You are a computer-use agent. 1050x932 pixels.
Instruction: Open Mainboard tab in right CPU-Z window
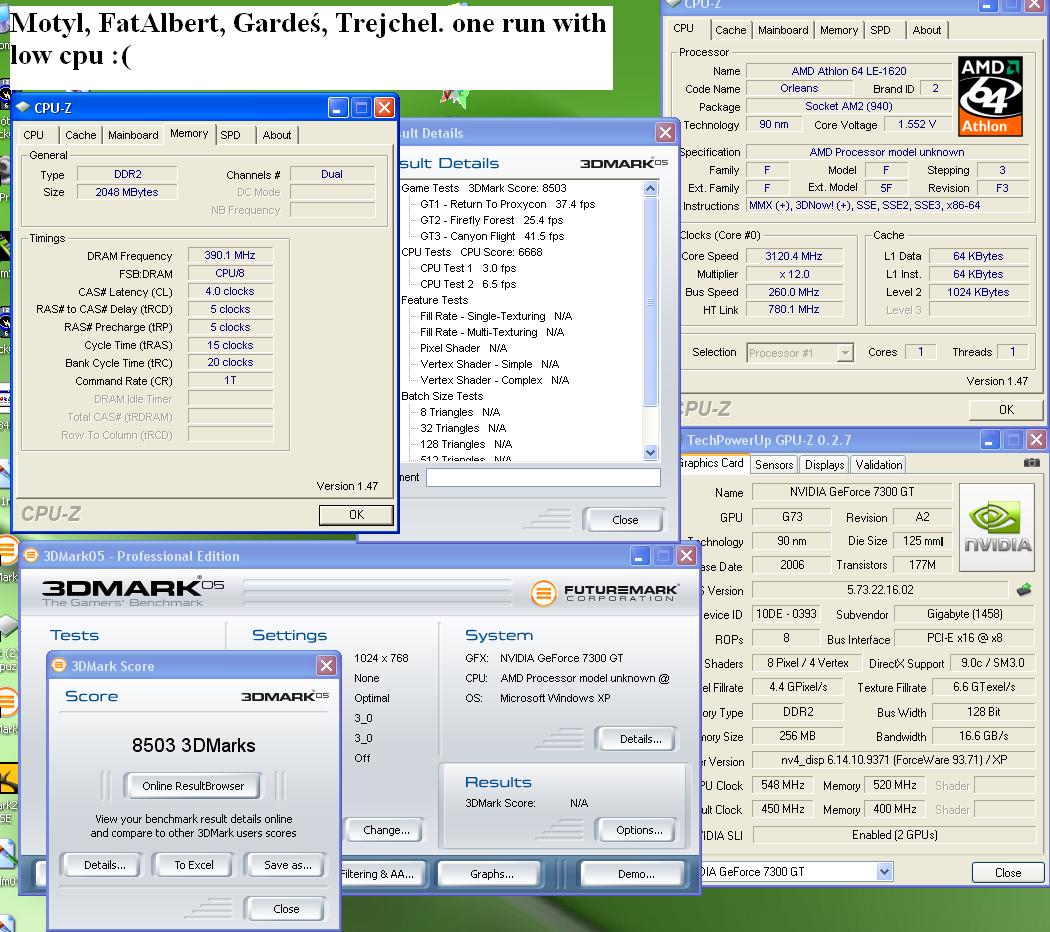coord(783,30)
